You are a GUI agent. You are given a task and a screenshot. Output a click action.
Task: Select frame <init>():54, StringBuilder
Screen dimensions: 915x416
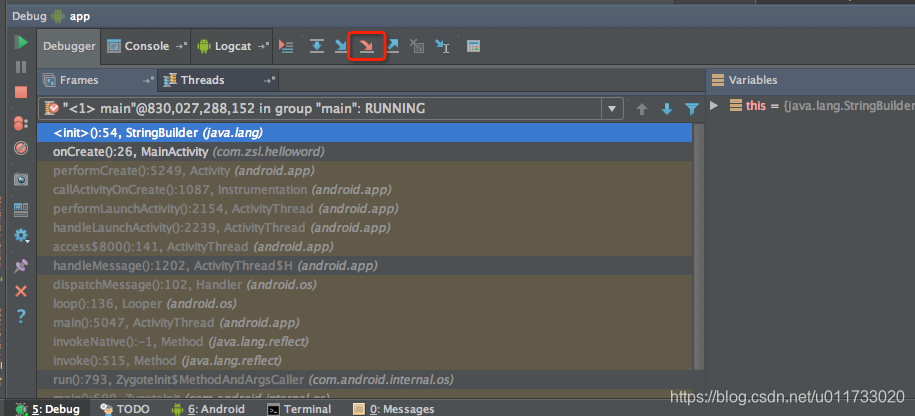(365, 132)
